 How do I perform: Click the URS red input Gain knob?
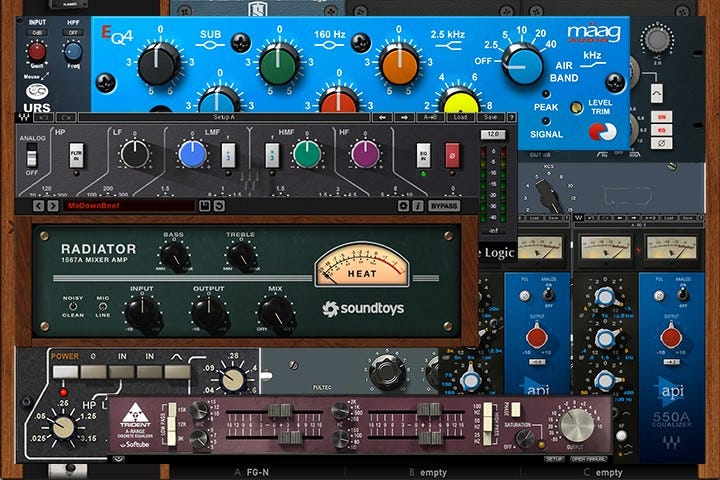(x=37, y=51)
